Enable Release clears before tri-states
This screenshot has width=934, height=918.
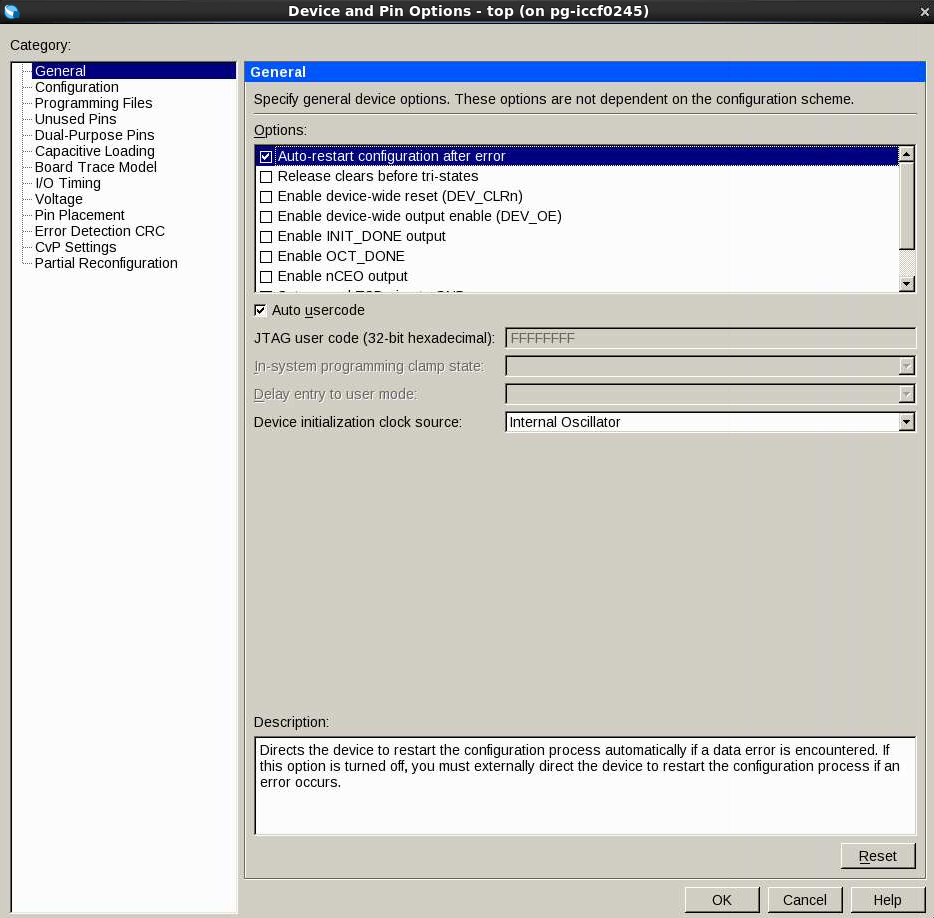pos(266,177)
